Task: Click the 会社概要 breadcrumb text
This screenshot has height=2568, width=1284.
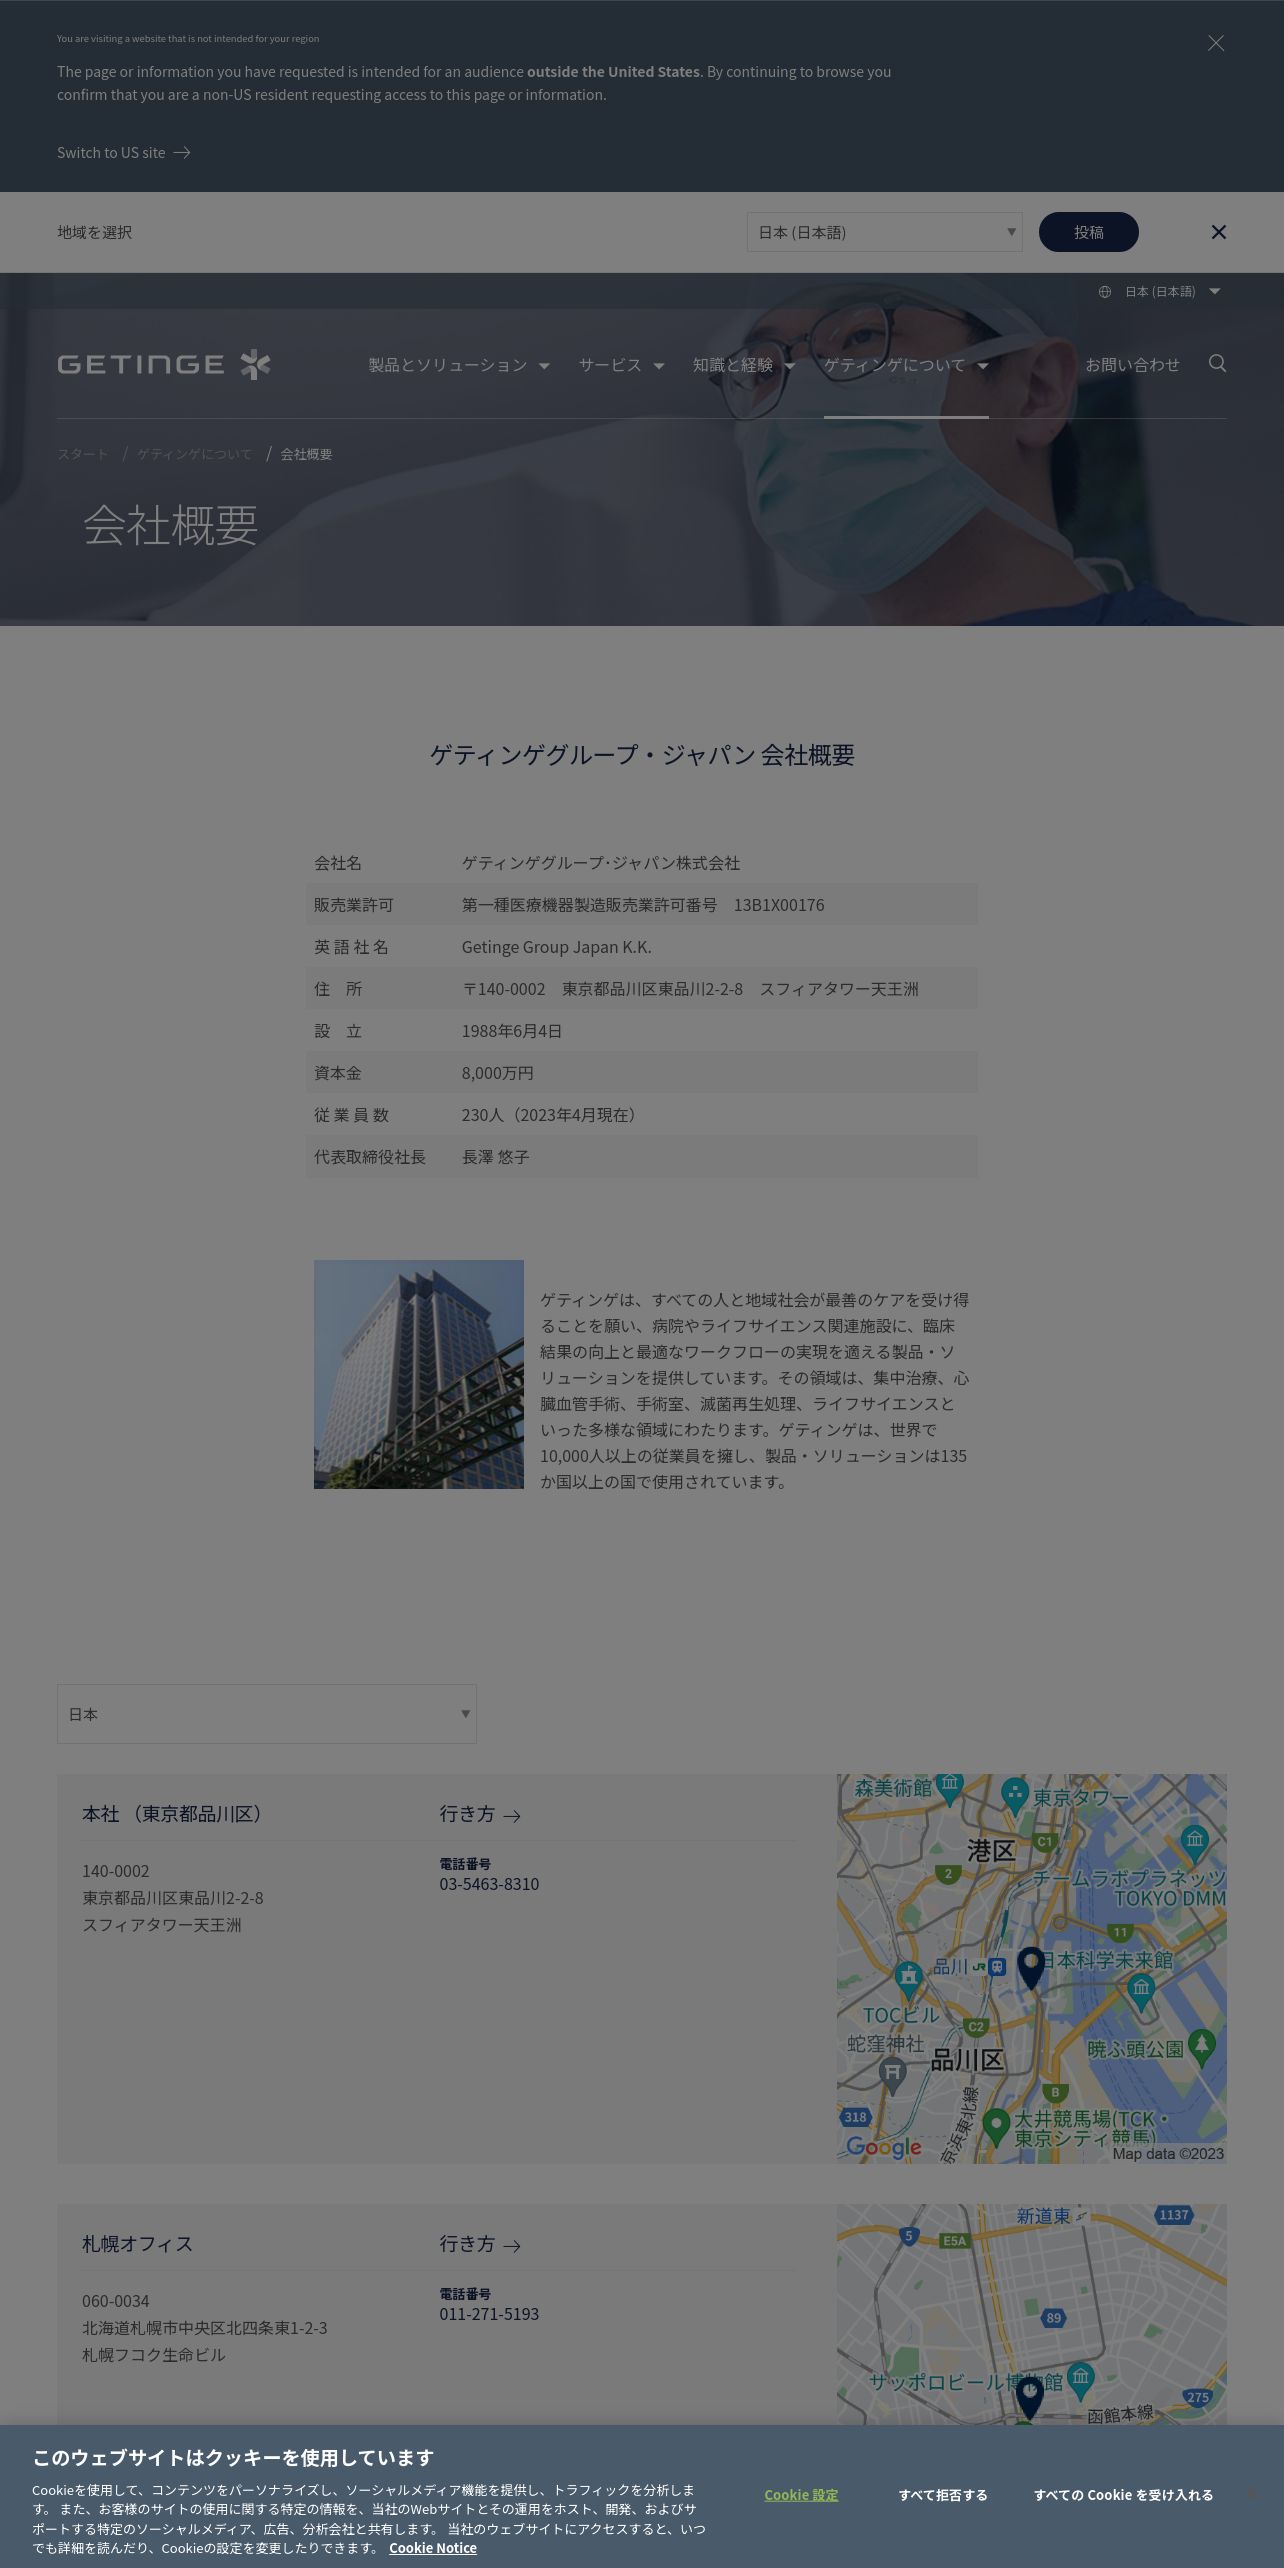Action: [x=306, y=454]
